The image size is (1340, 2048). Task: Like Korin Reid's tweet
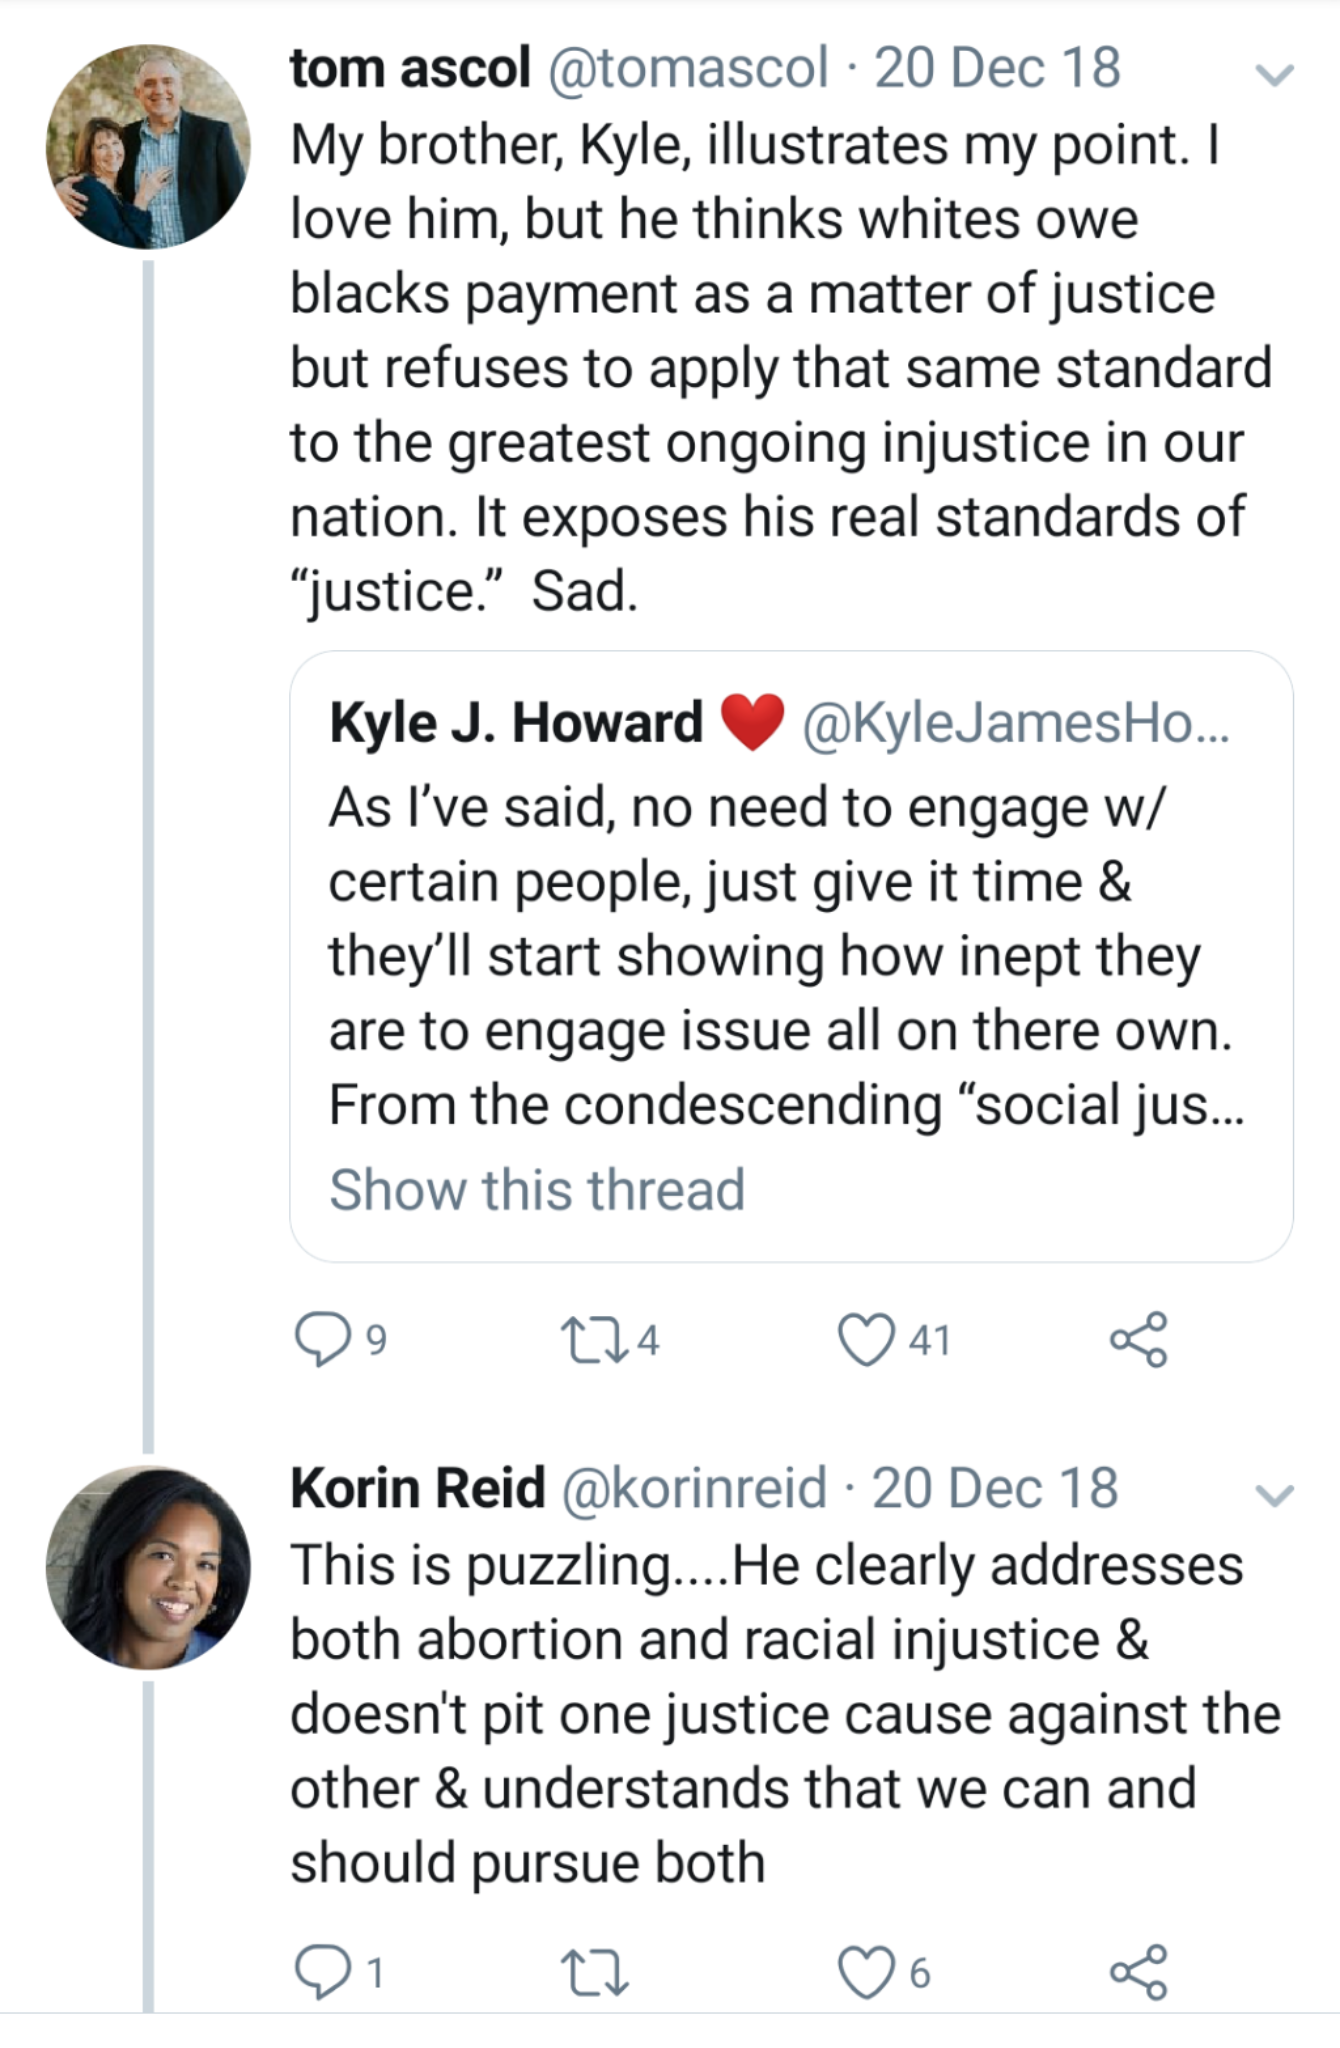[x=866, y=1972]
